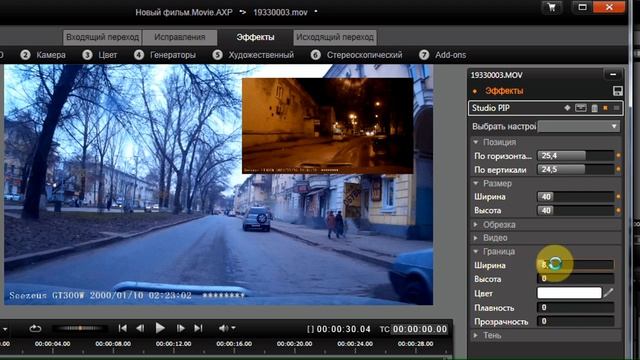
Task: Open the Выбрать настройку preset dropdown
Action: [579, 127]
